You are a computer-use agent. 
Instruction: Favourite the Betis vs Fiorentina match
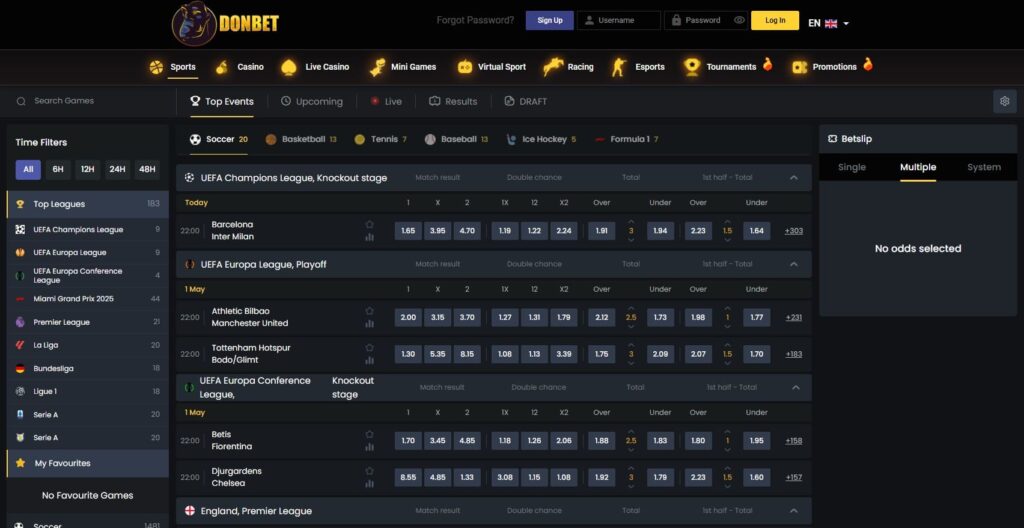click(370, 434)
